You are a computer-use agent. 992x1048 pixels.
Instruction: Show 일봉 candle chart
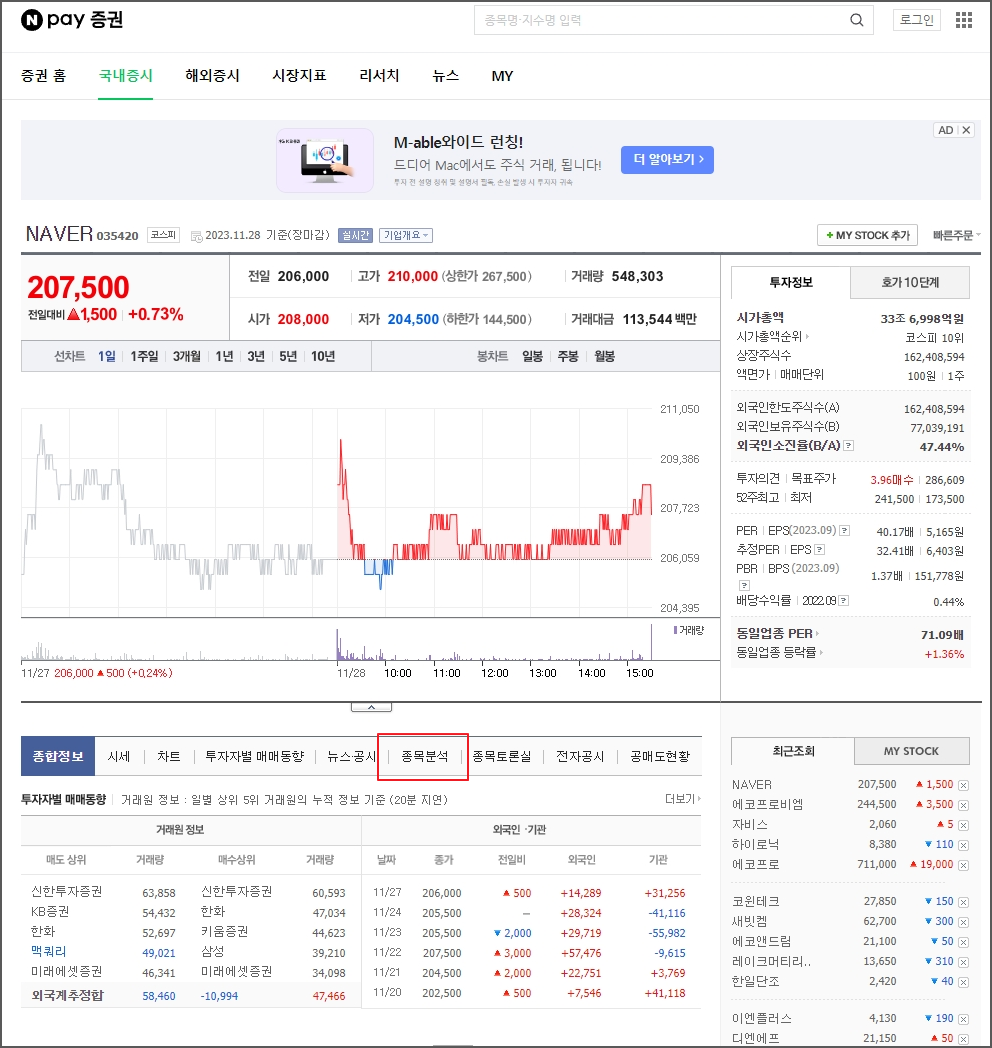pyautogui.click(x=532, y=356)
